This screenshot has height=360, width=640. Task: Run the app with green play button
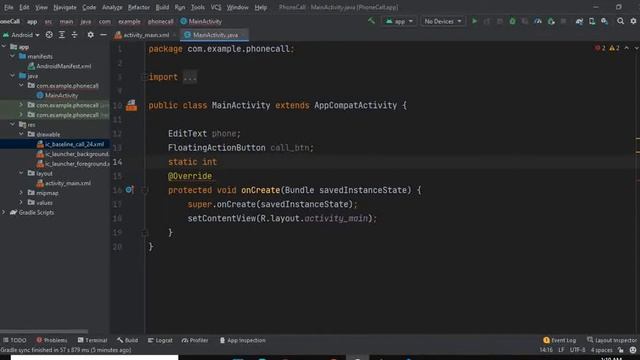pyautogui.click(x=474, y=21)
